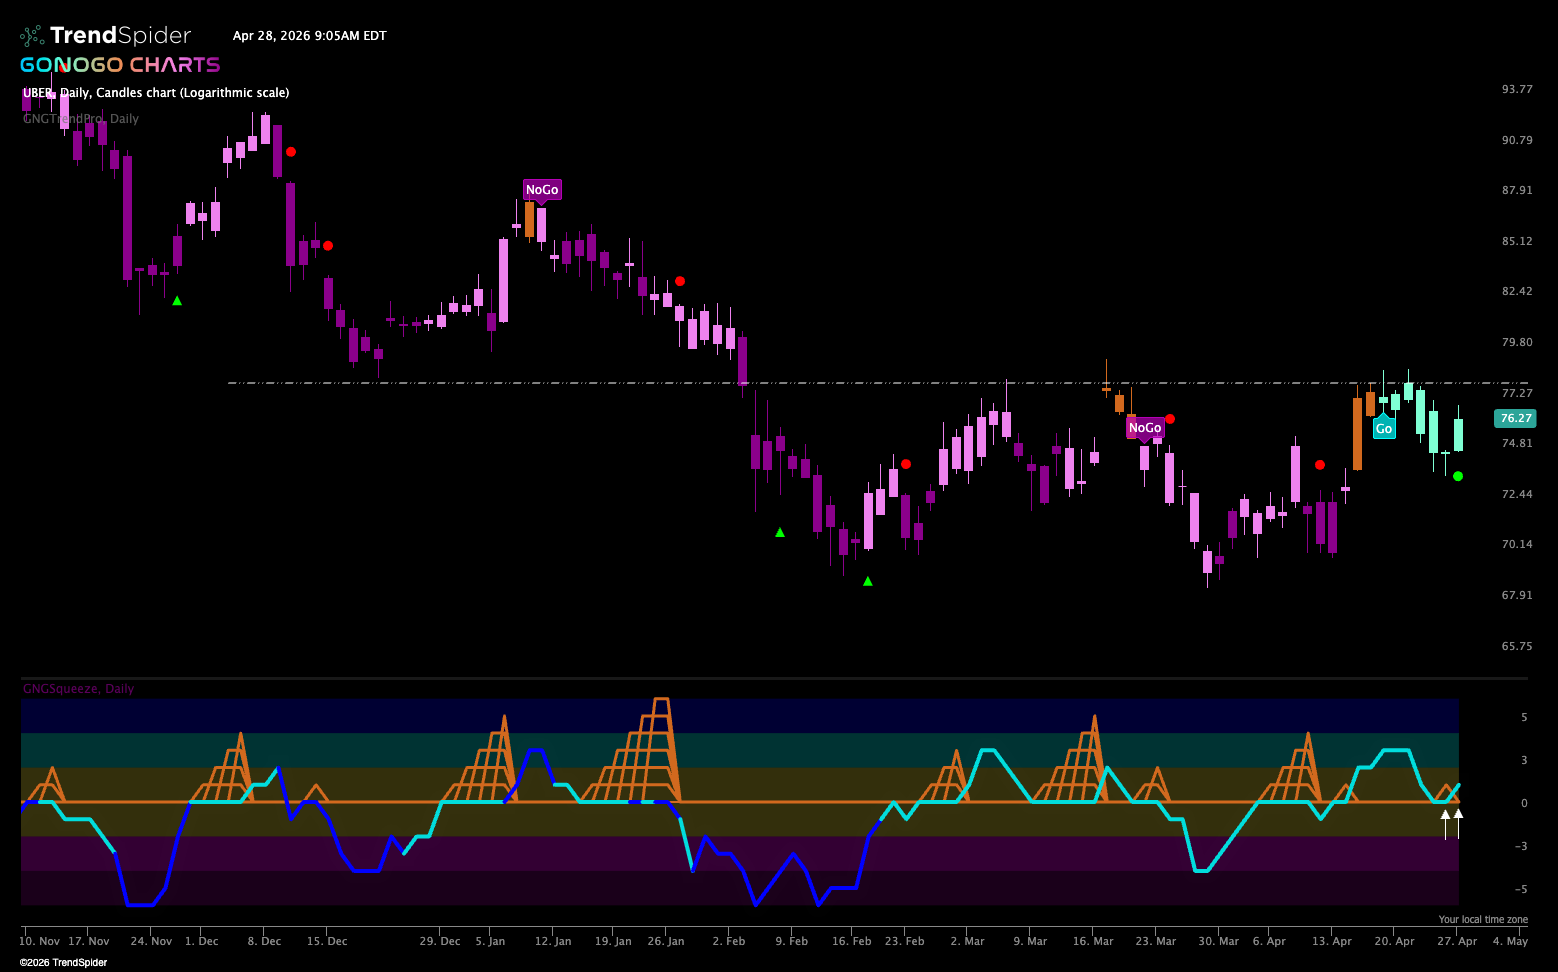Click the 2. Mar date axis label
Screen dimensions: 1558x972
[967, 941]
